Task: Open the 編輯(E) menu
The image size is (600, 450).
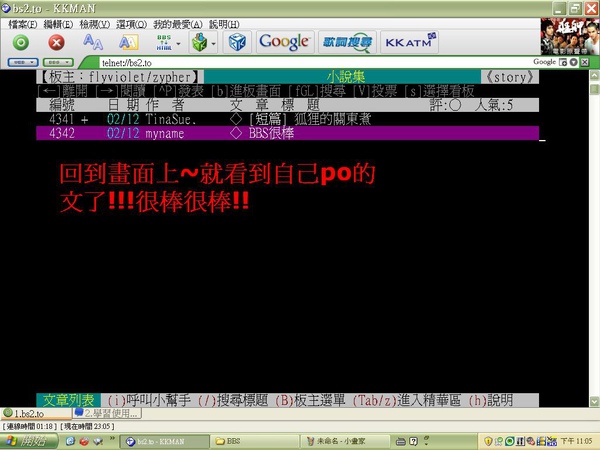Action: pos(58,24)
